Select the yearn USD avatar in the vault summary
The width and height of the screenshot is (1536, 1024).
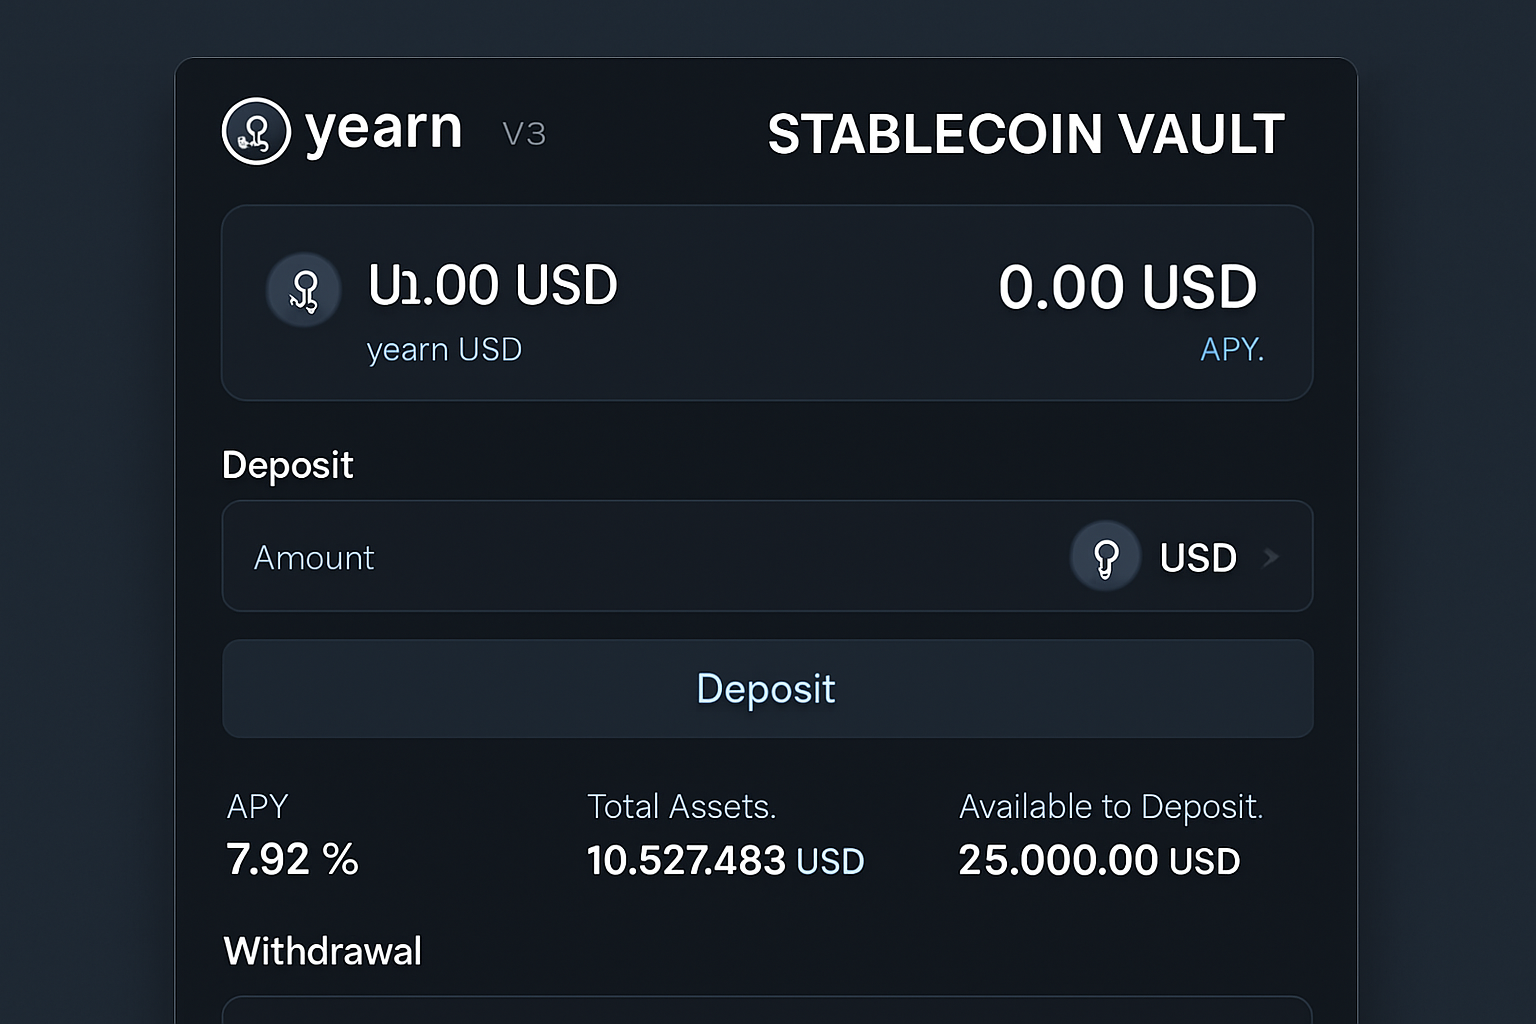pos(303,289)
